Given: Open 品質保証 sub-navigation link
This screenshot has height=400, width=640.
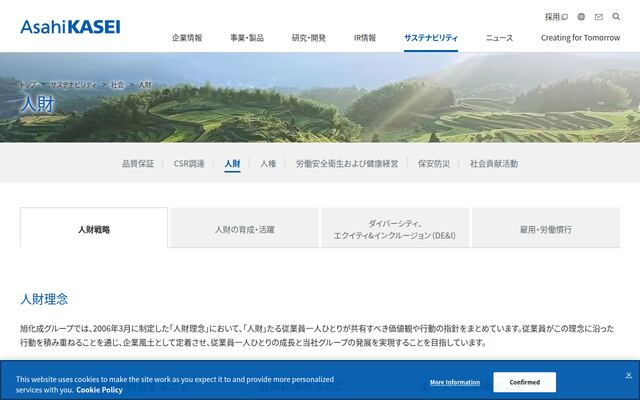Looking at the screenshot, I should 138,164.
